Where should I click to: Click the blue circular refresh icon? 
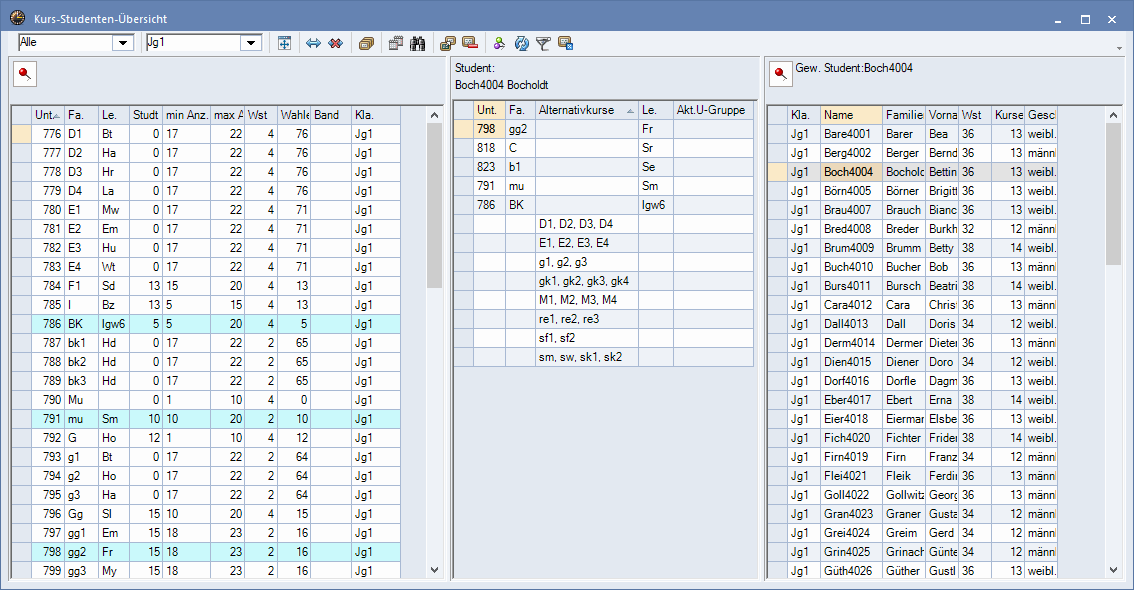pos(521,43)
